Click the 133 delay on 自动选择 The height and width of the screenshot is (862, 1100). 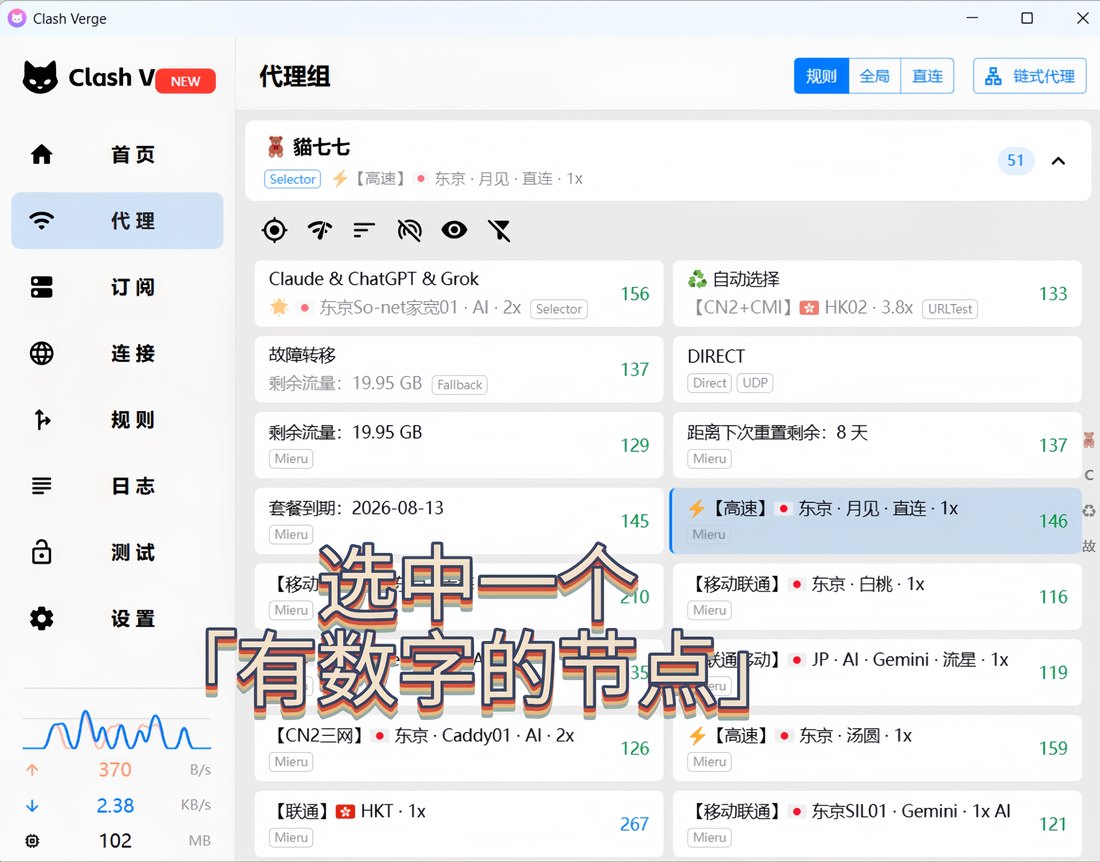pyautogui.click(x=1053, y=294)
